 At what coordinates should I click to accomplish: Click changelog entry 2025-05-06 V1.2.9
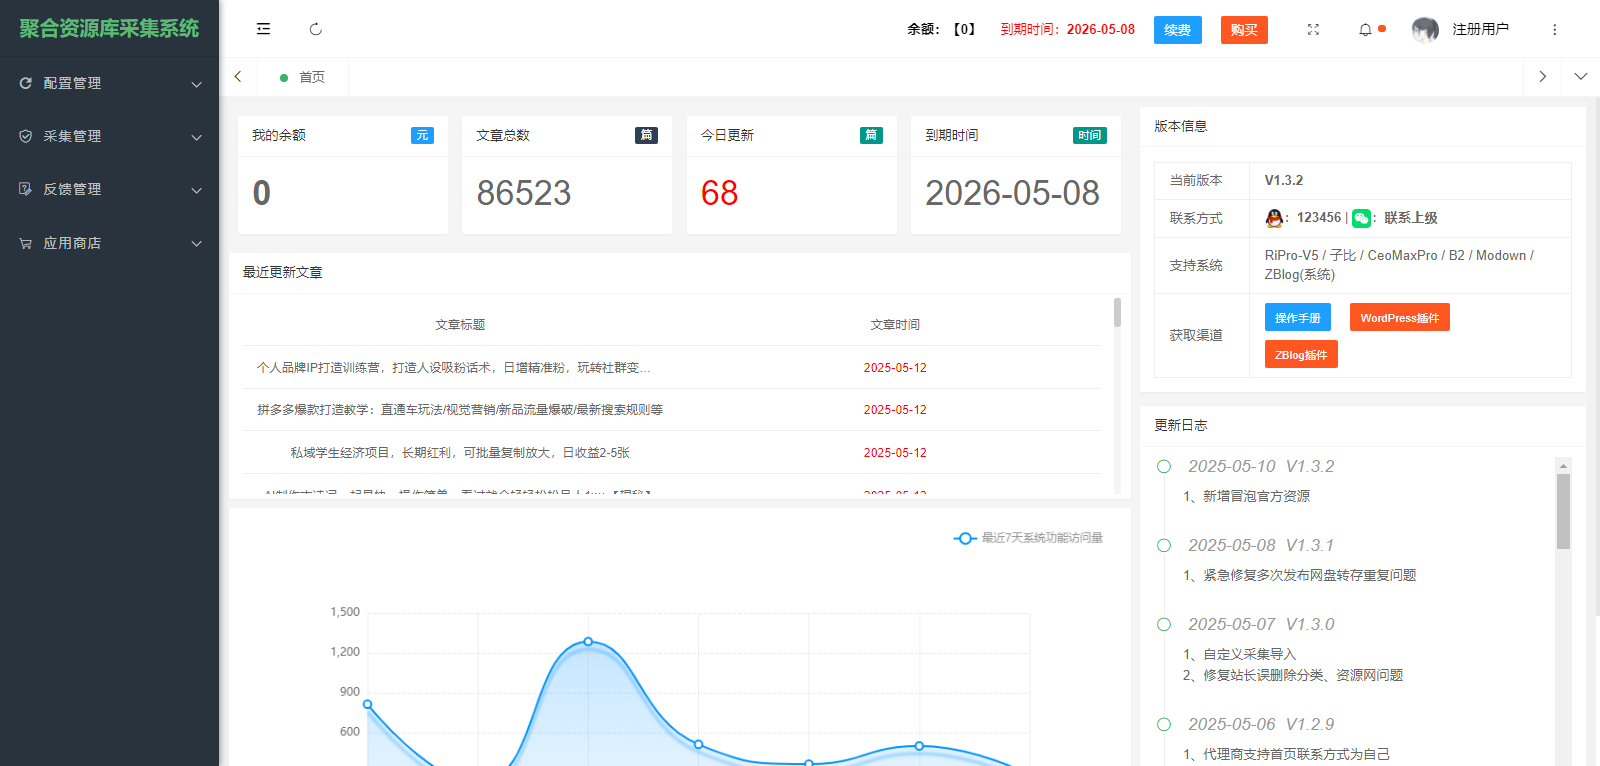1261,724
